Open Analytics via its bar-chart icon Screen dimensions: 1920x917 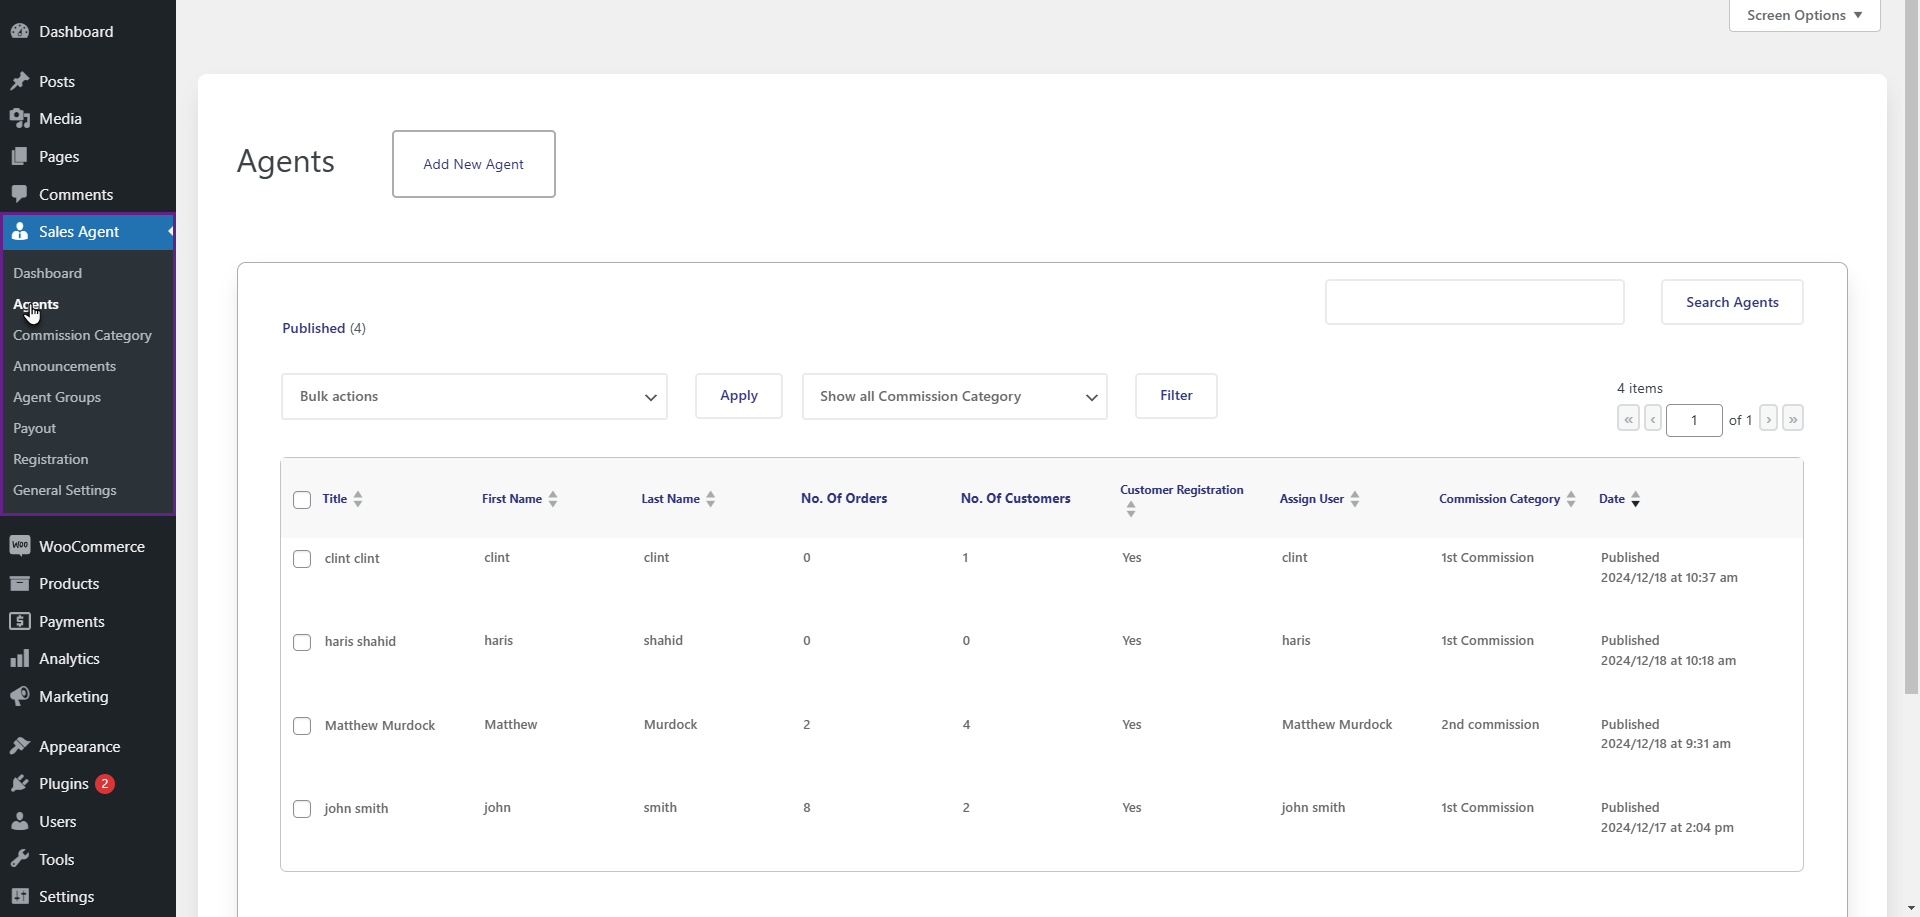pos(20,659)
